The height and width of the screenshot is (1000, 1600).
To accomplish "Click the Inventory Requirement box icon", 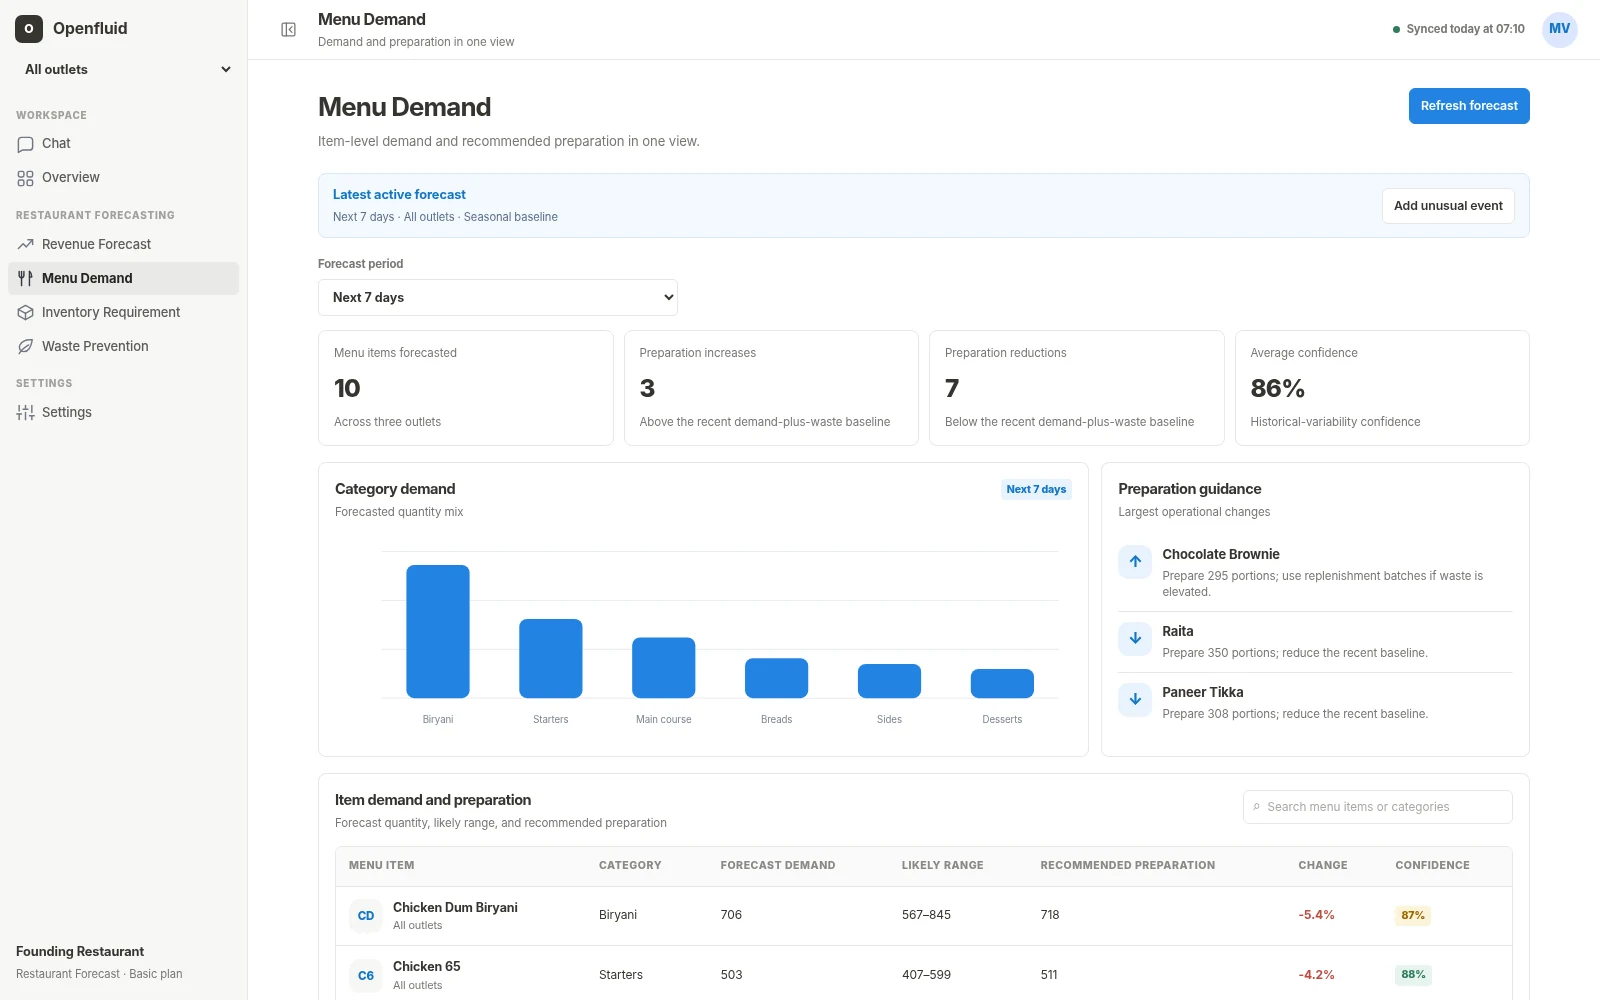I will [26, 313].
